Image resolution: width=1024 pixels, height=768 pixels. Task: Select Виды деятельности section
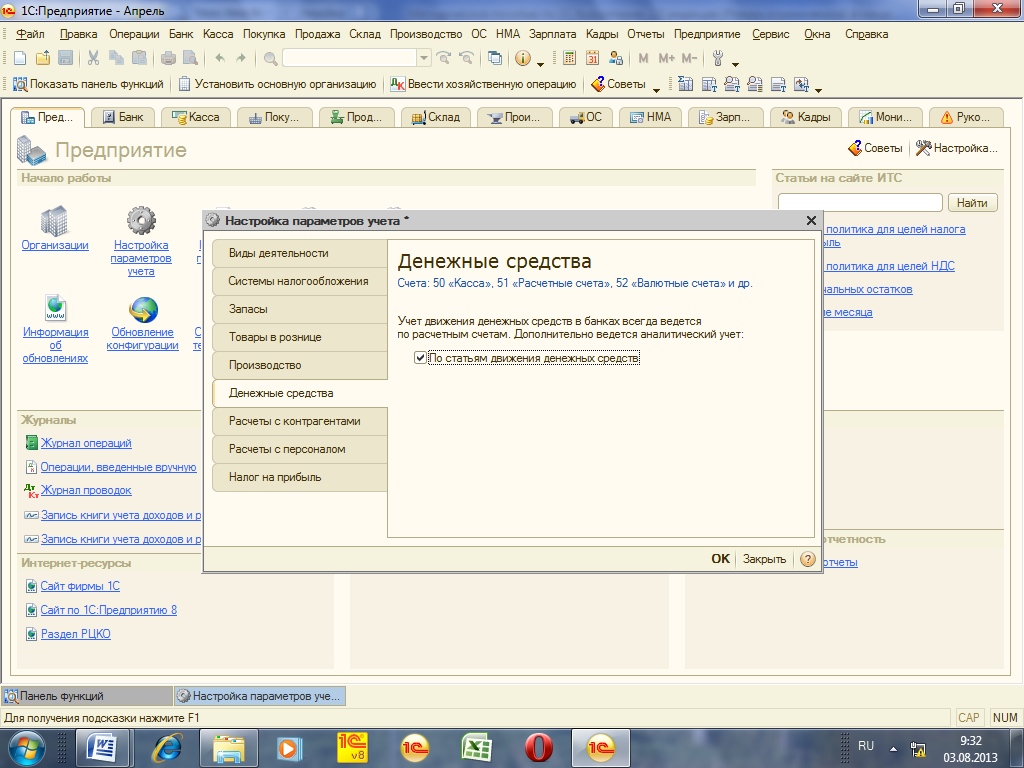click(x=300, y=253)
